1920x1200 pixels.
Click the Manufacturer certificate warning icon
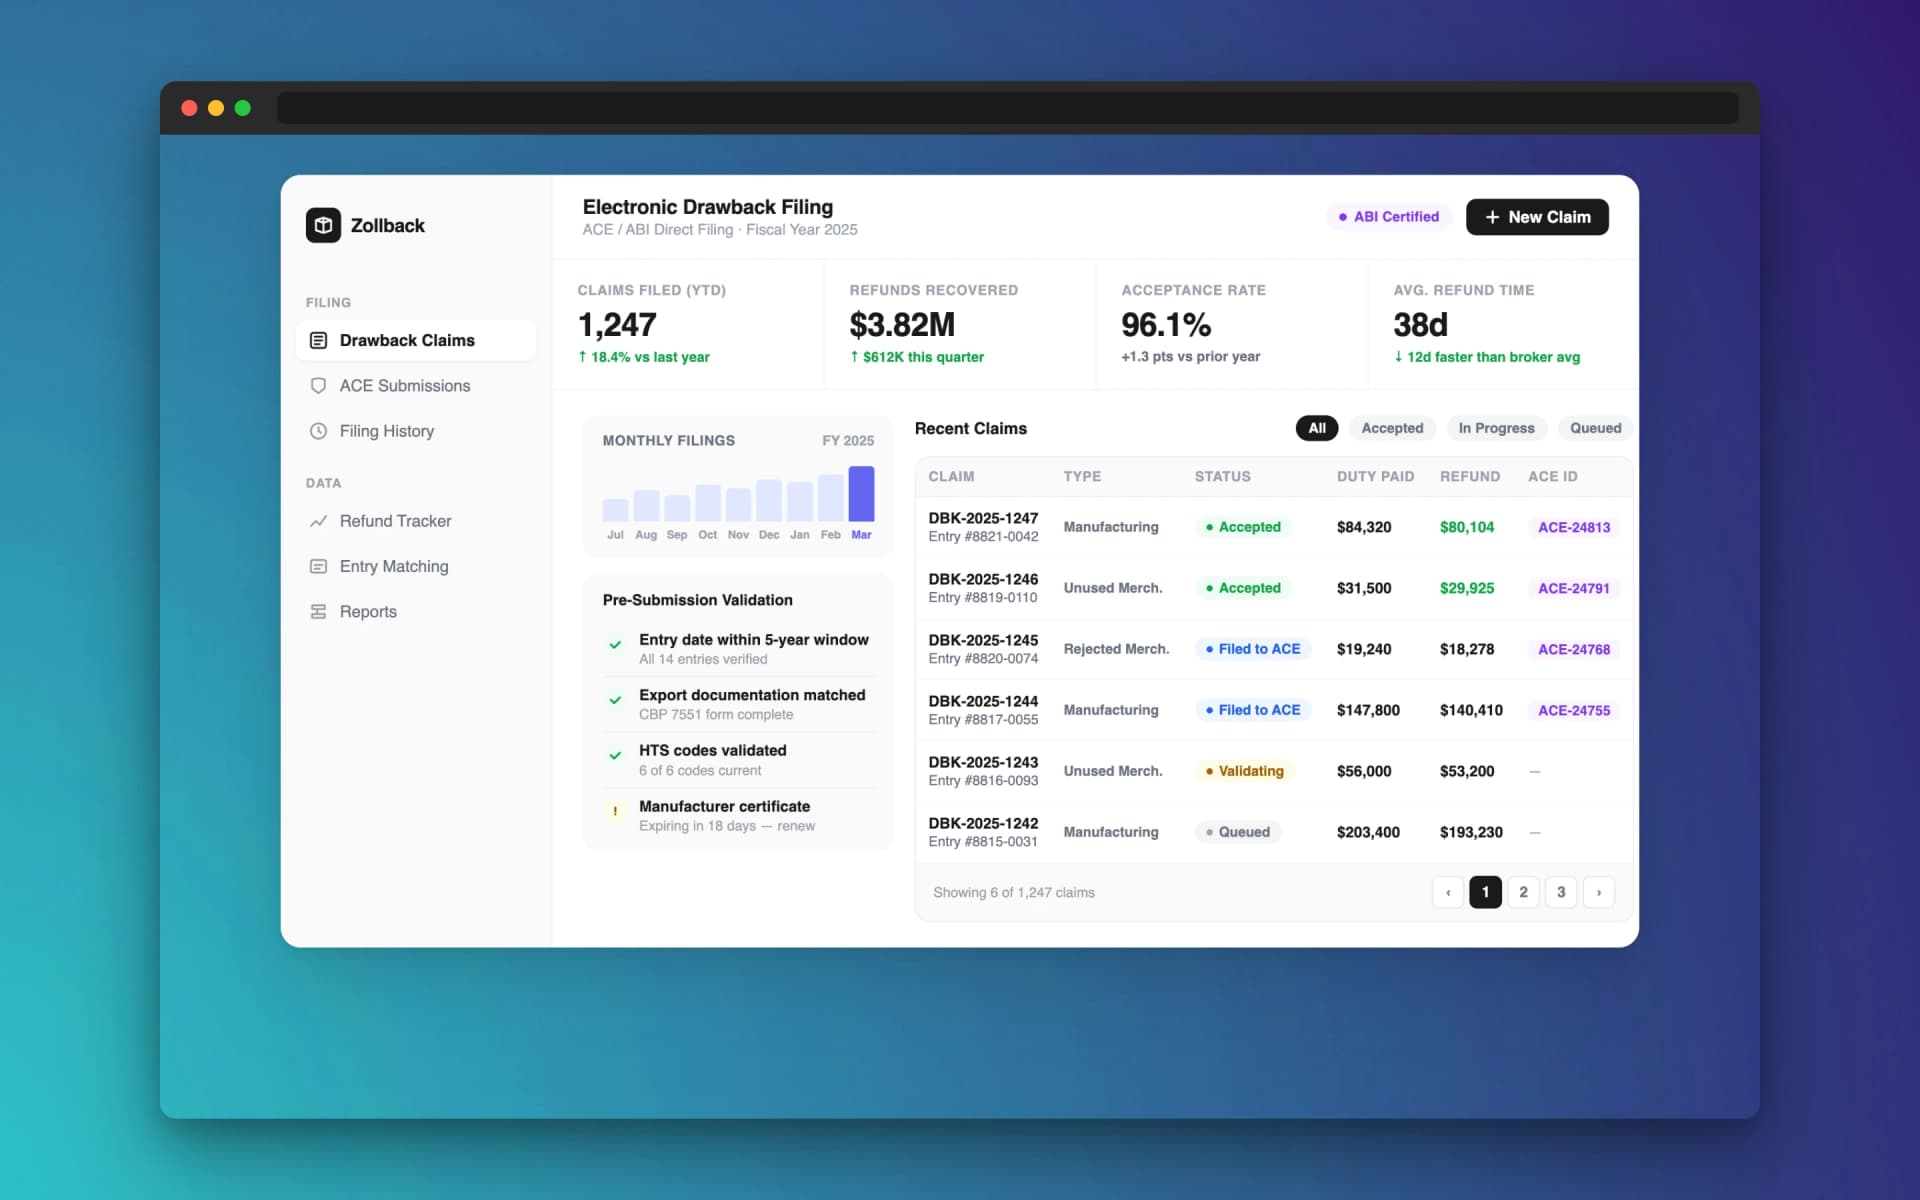pos(615,811)
